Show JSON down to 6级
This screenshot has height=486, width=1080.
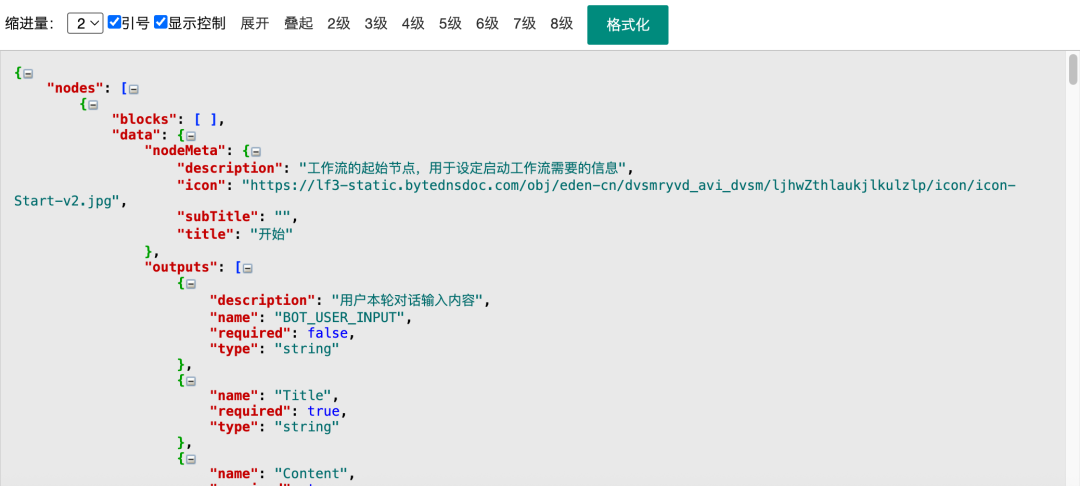488,23
